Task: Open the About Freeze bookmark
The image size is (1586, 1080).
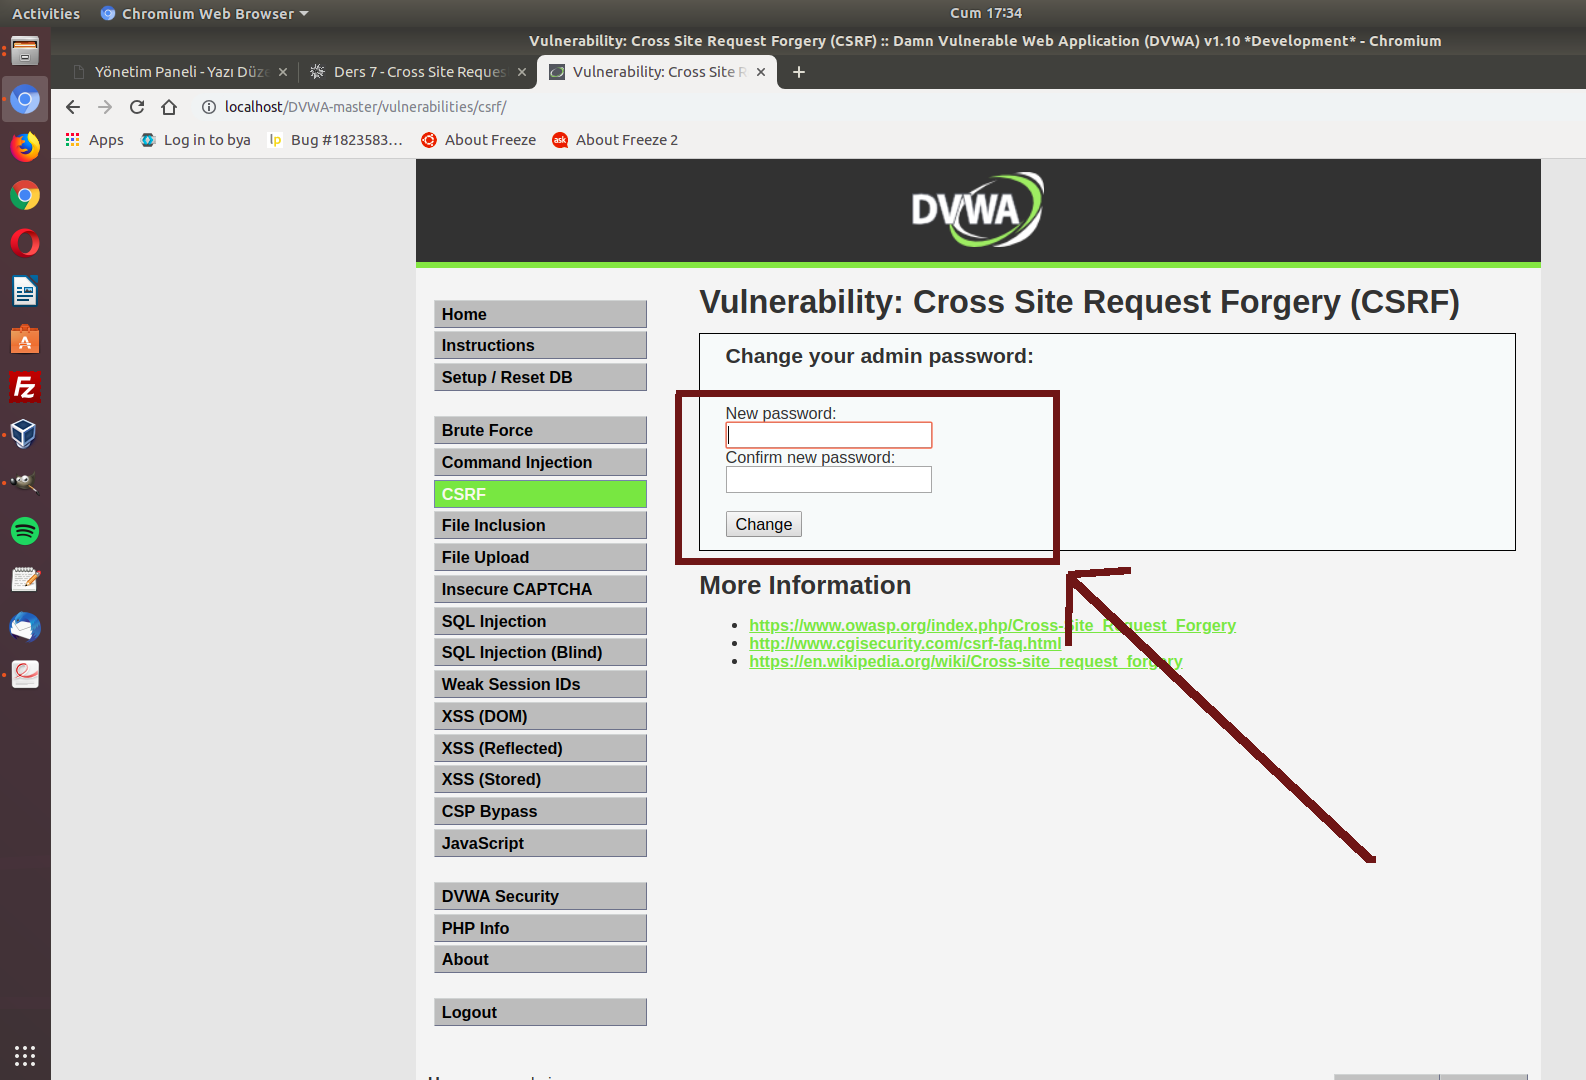Action: pos(478,140)
